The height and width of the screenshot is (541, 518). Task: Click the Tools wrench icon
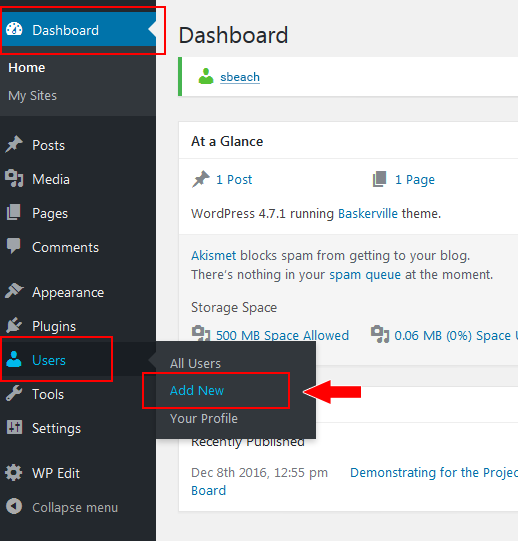click(x=14, y=393)
